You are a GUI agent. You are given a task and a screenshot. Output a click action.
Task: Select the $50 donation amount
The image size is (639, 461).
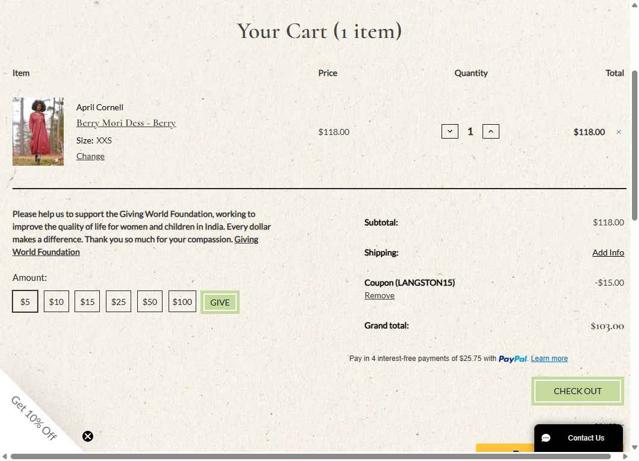[150, 302]
